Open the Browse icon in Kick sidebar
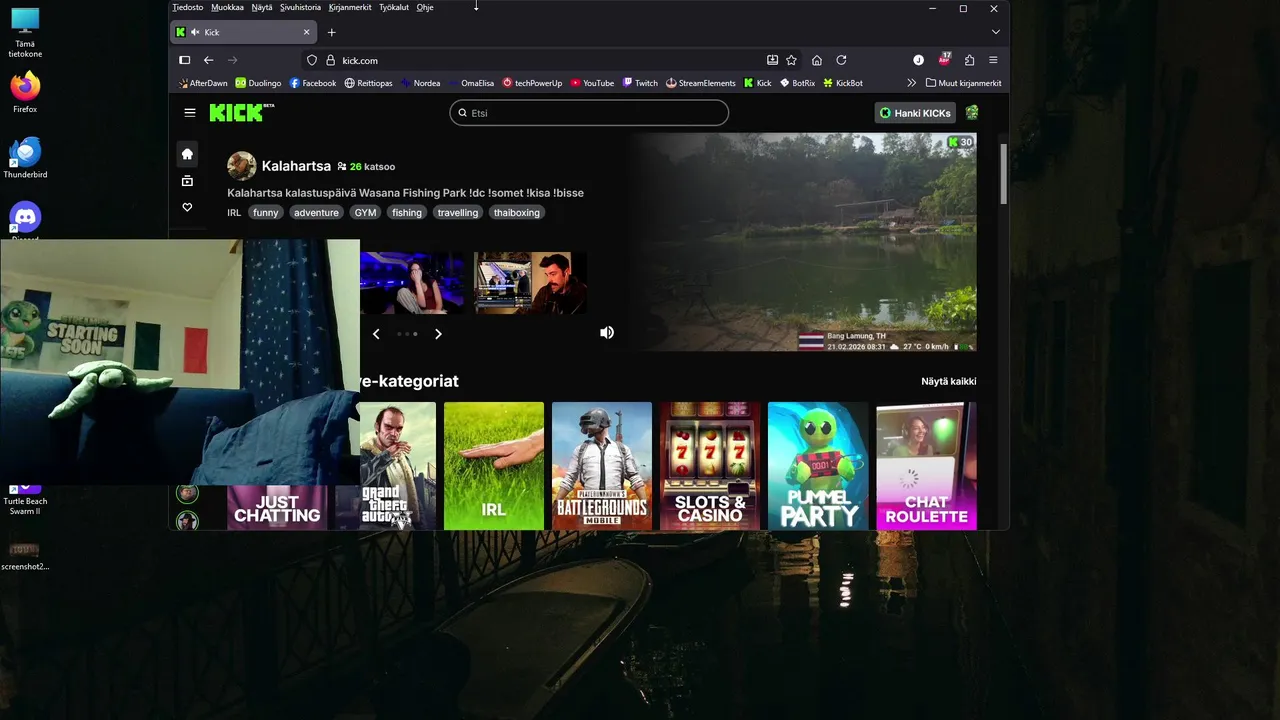1280x720 pixels. (x=187, y=181)
